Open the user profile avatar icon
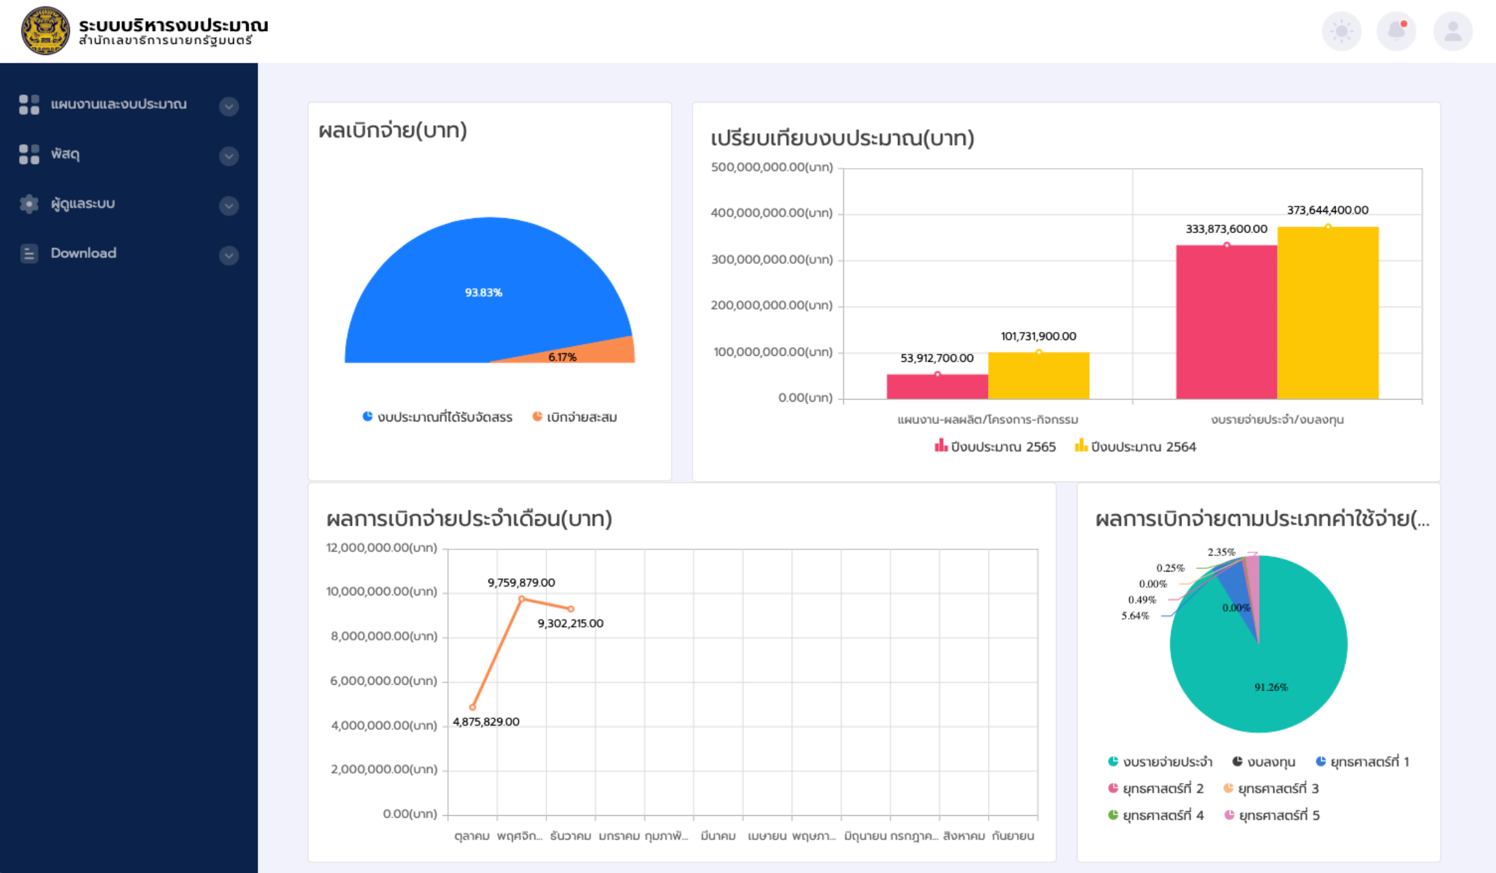This screenshot has height=873, width=1496. pos(1452,31)
